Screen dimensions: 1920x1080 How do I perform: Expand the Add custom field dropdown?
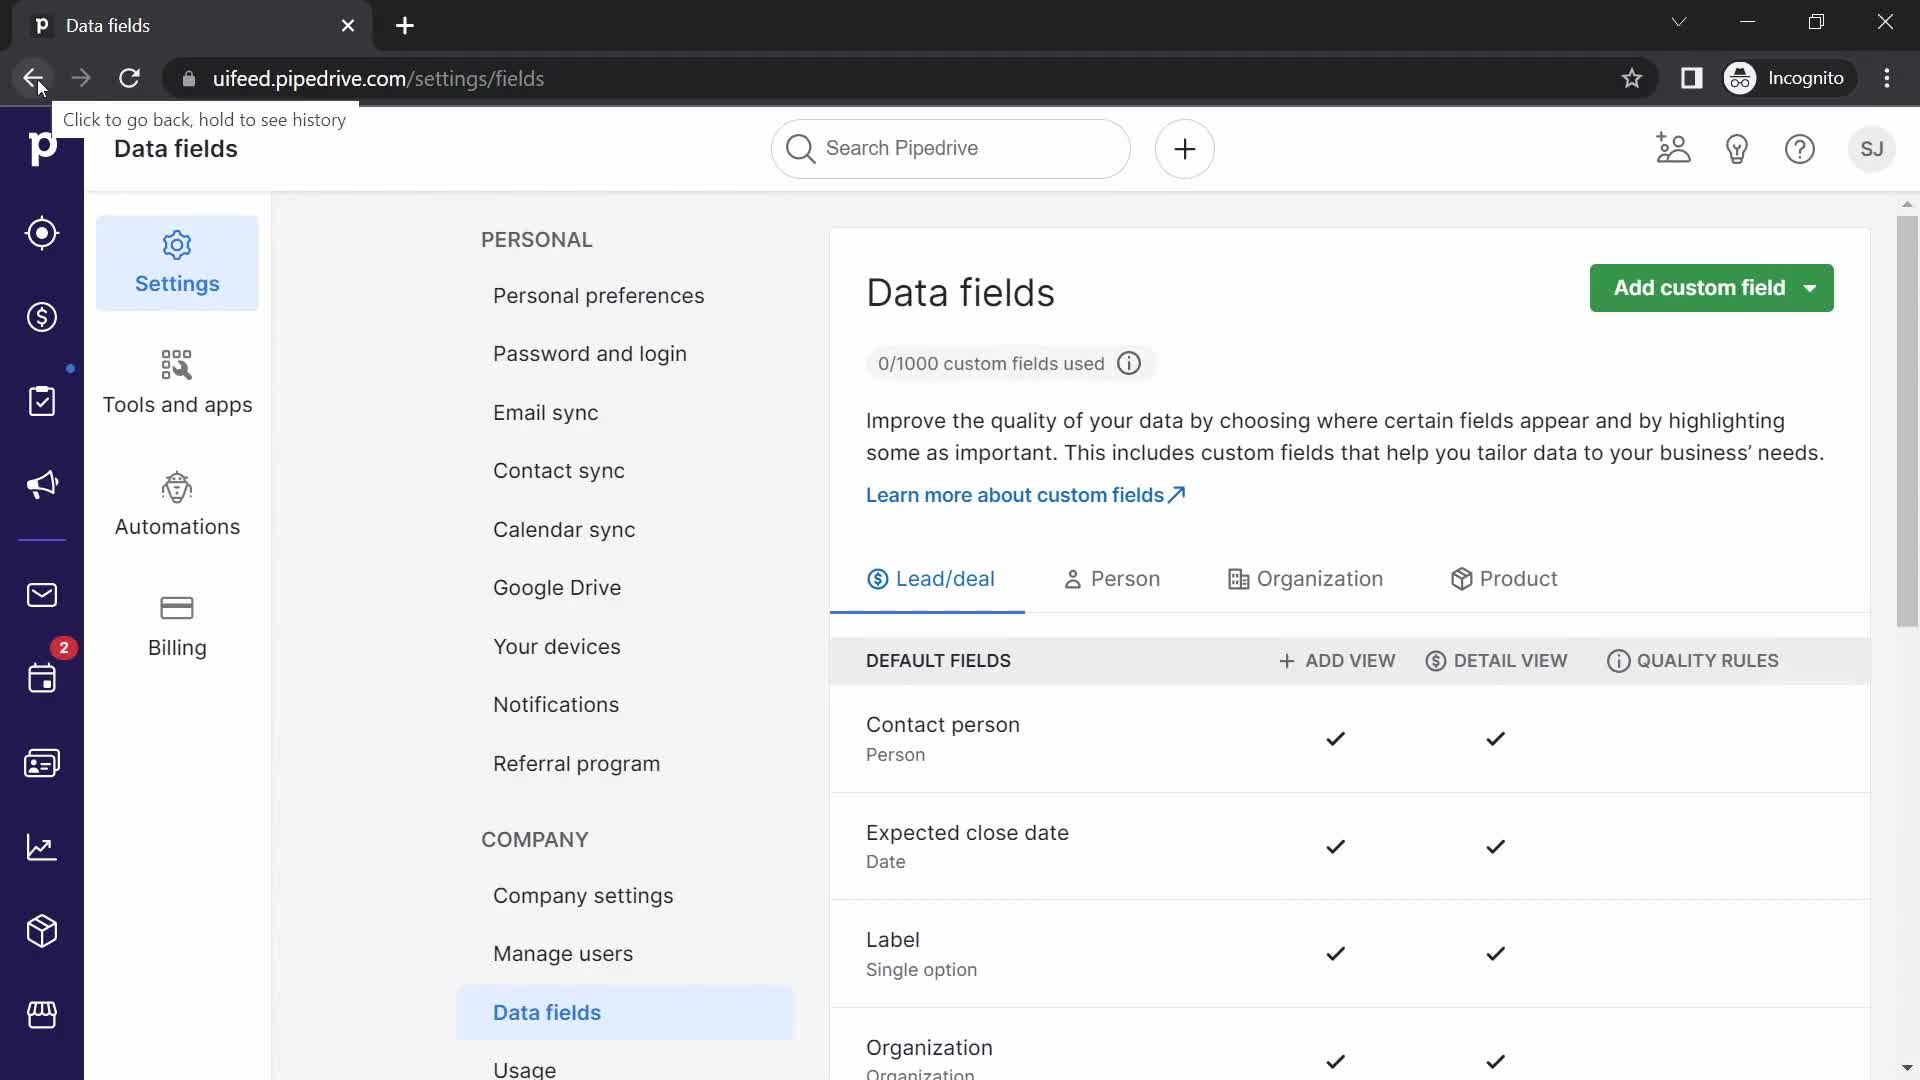(x=1813, y=287)
